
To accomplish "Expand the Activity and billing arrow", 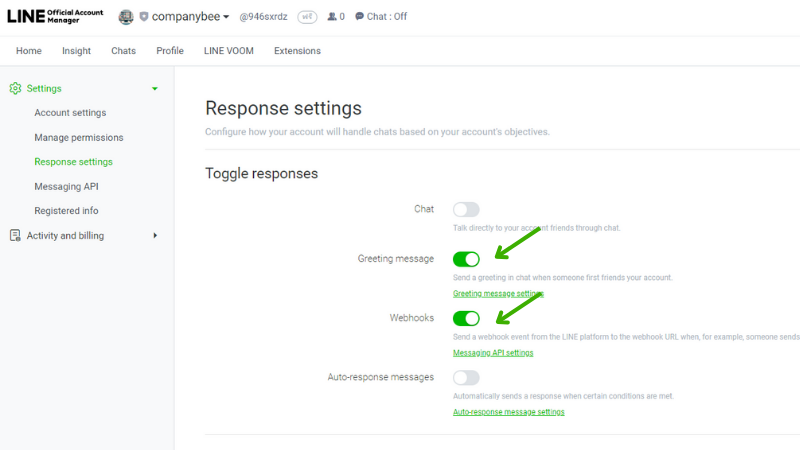I will coord(155,236).
